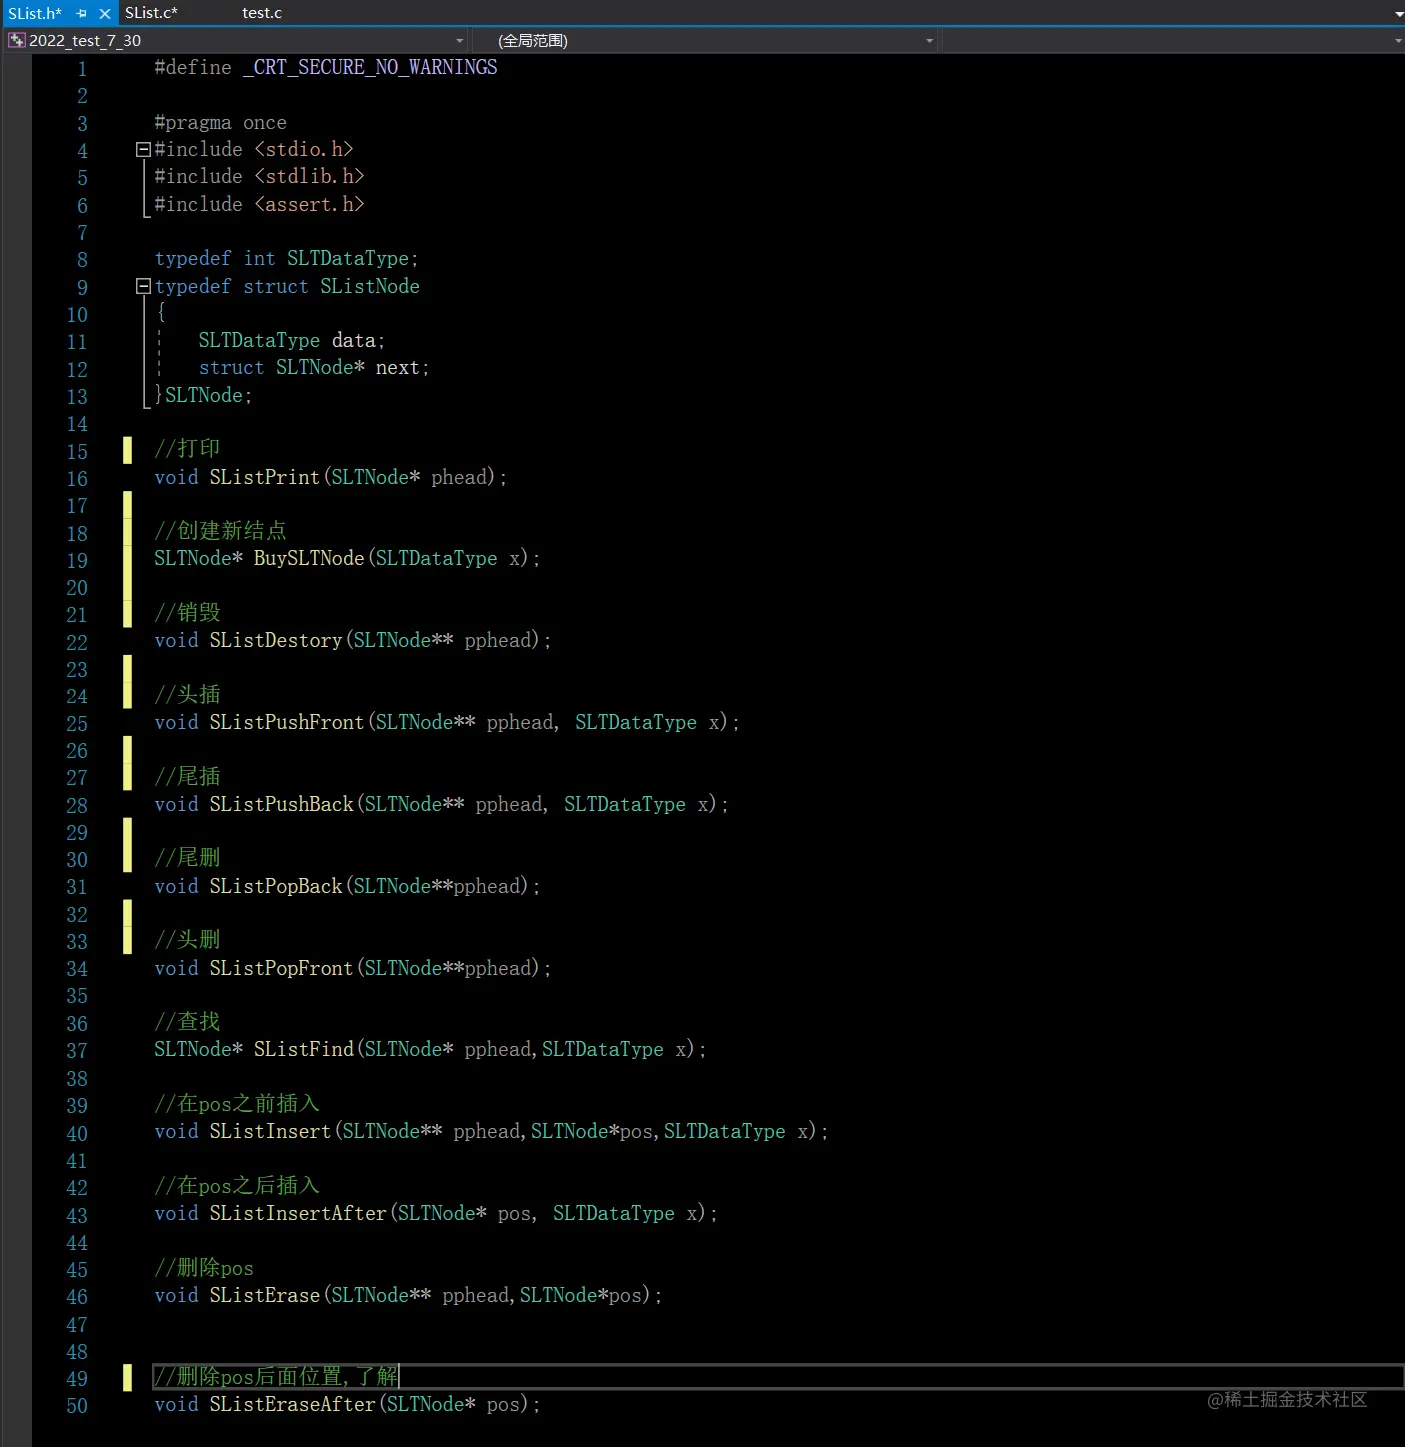Viewport: 1405px width, 1447px height.
Task: Open the 2022_test_7_30 scope dropdown
Action: click(458, 40)
